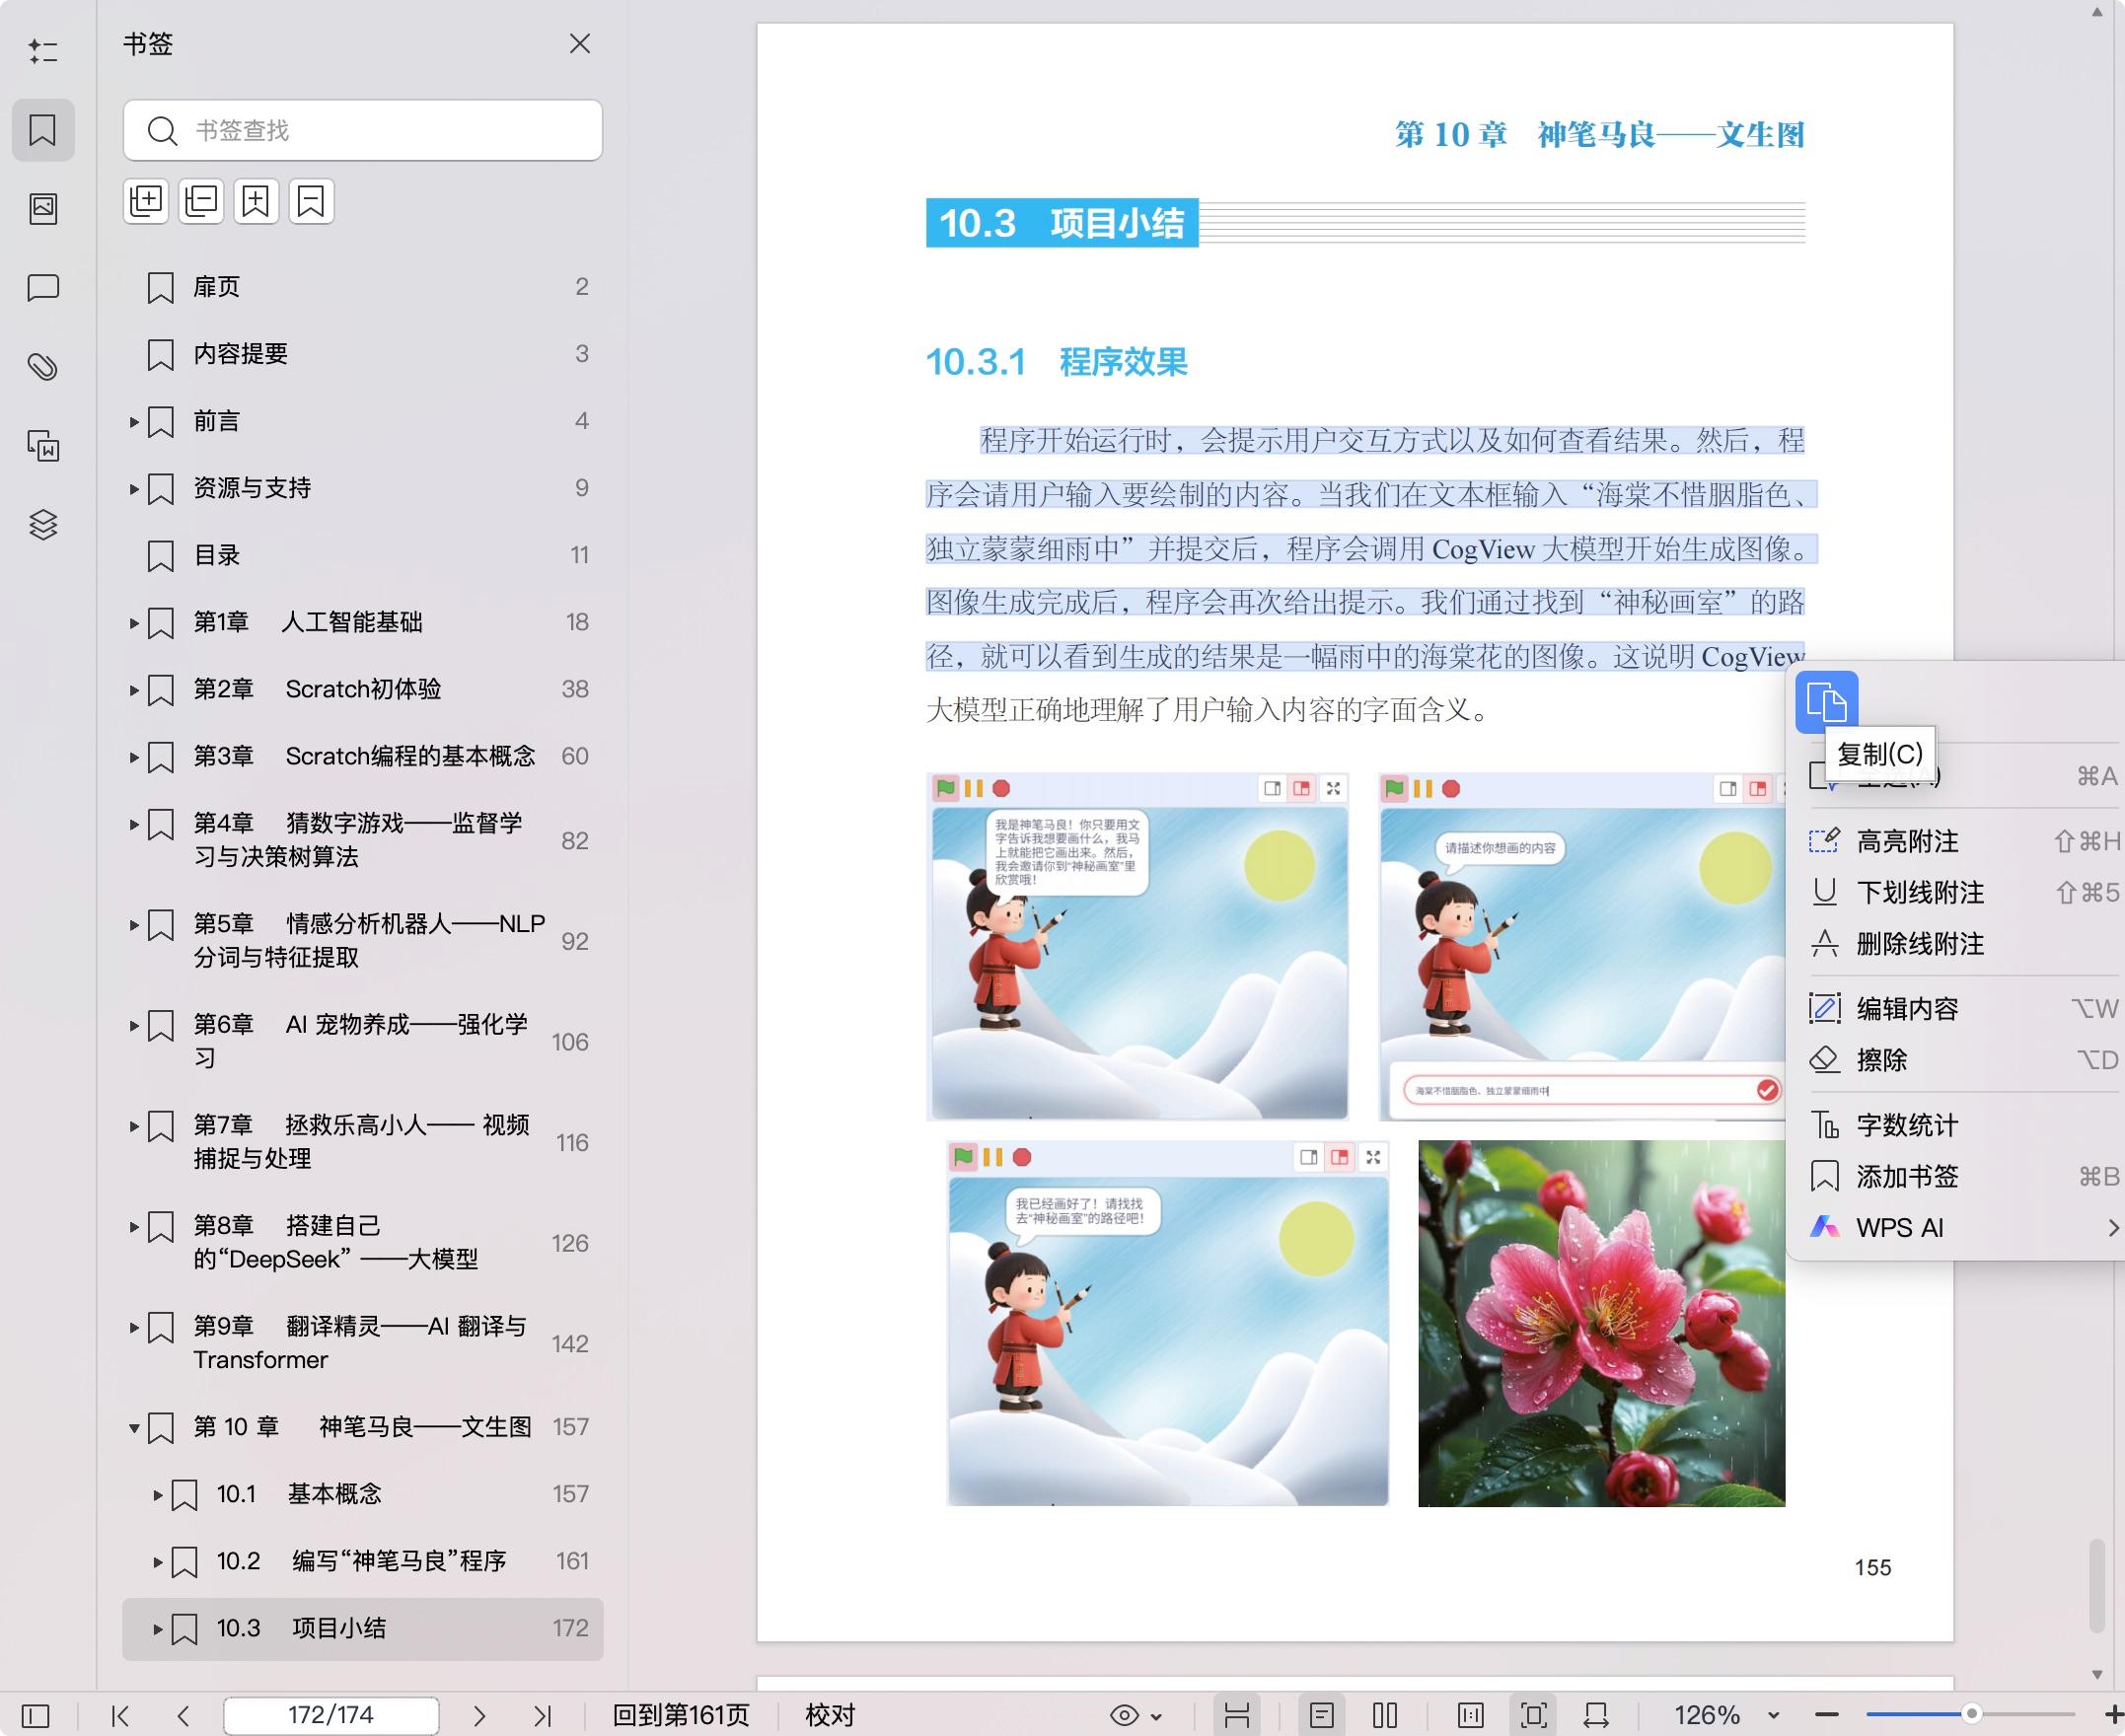
Task: Expand 第2章 Scratch初体验 bookmark
Action: pyautogui.click(x=134, y=690)
